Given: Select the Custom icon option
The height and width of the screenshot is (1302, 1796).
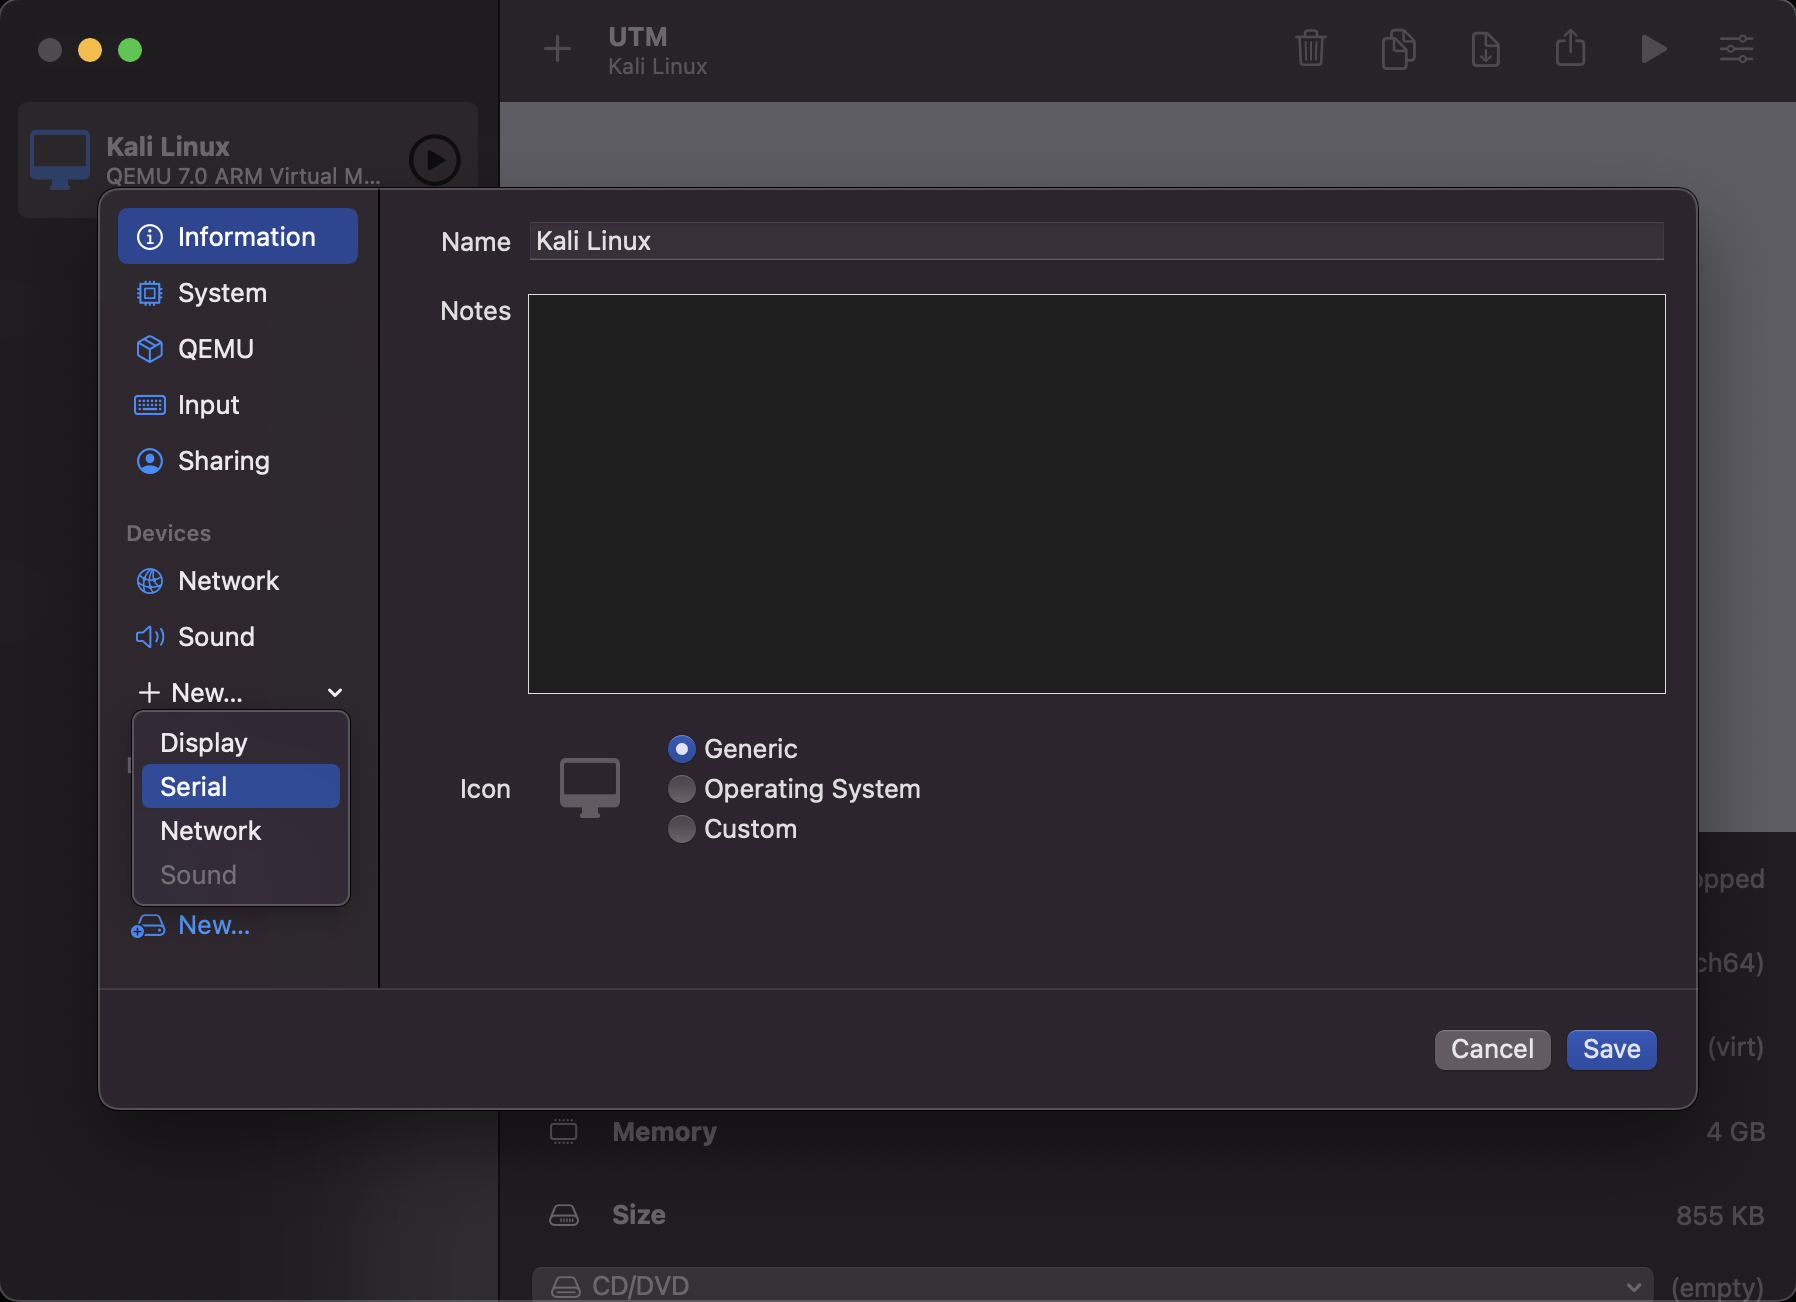Looking at the screenshot, I should (681, 828).
